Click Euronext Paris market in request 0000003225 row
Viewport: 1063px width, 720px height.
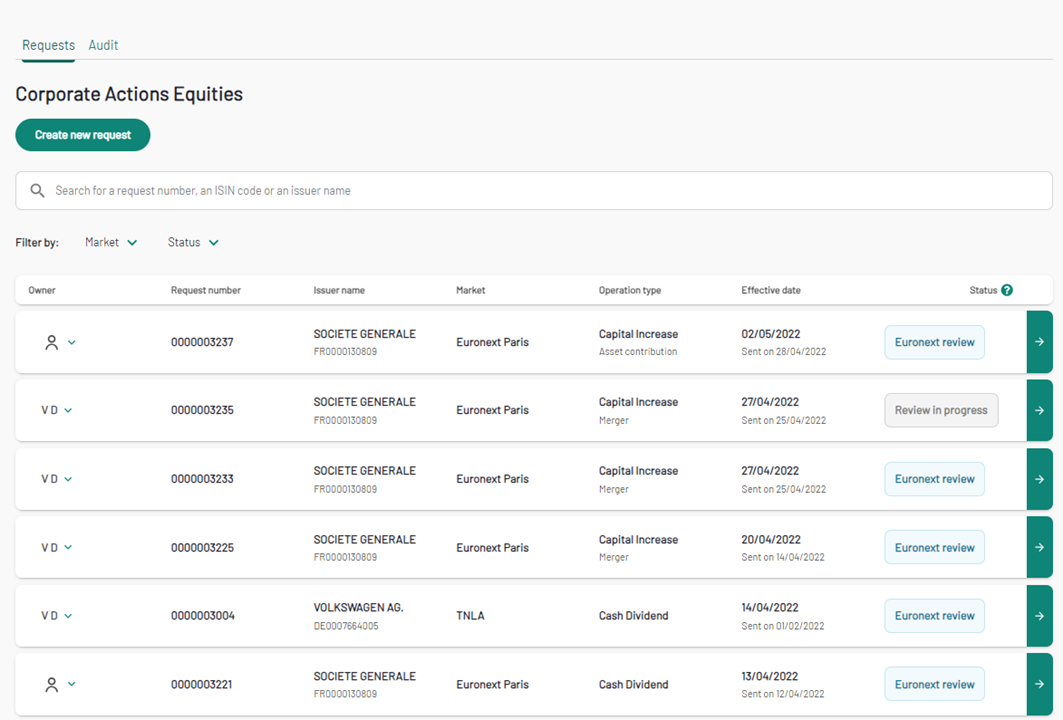[492, 548]
